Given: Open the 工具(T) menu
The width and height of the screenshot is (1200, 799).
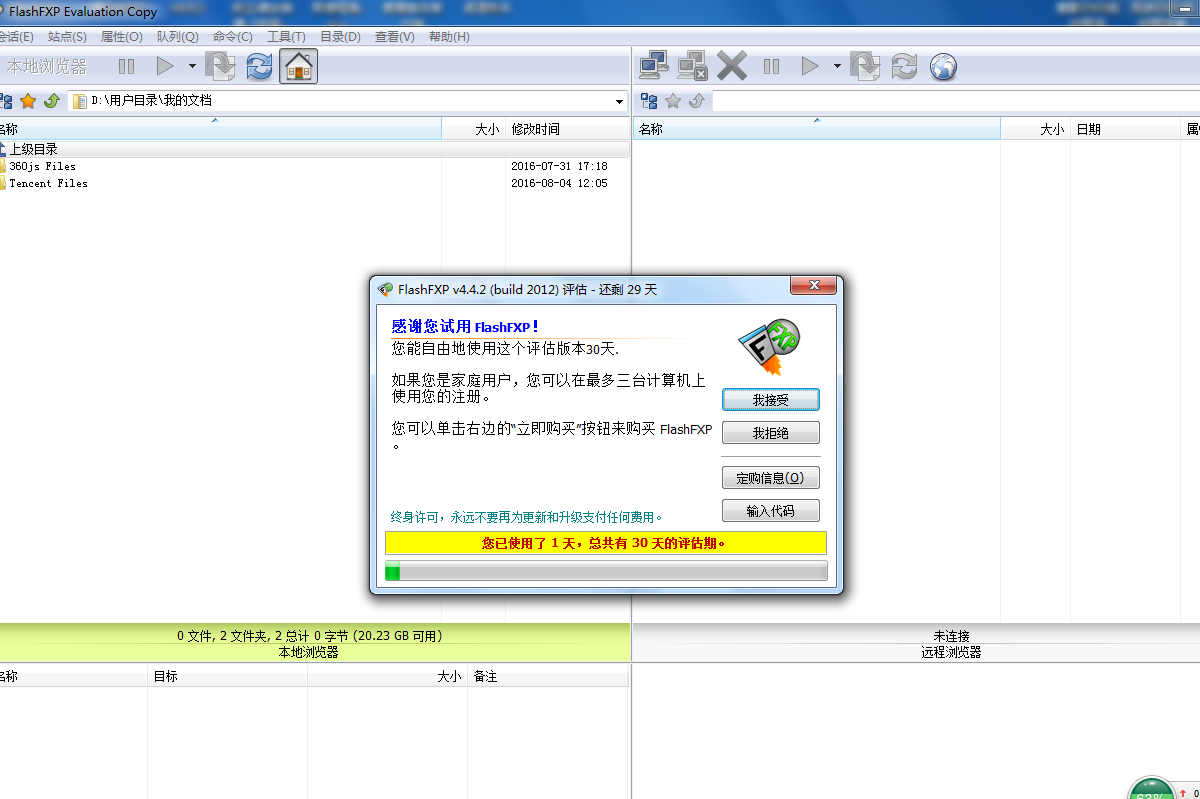Looking at the screenshot, I should (x=286, y=37).
